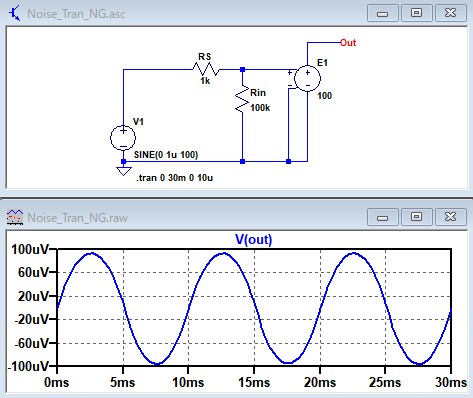Click the SINE(0 1u 100) source value text
The image size is (473, 398).
(x=166, y=155)
